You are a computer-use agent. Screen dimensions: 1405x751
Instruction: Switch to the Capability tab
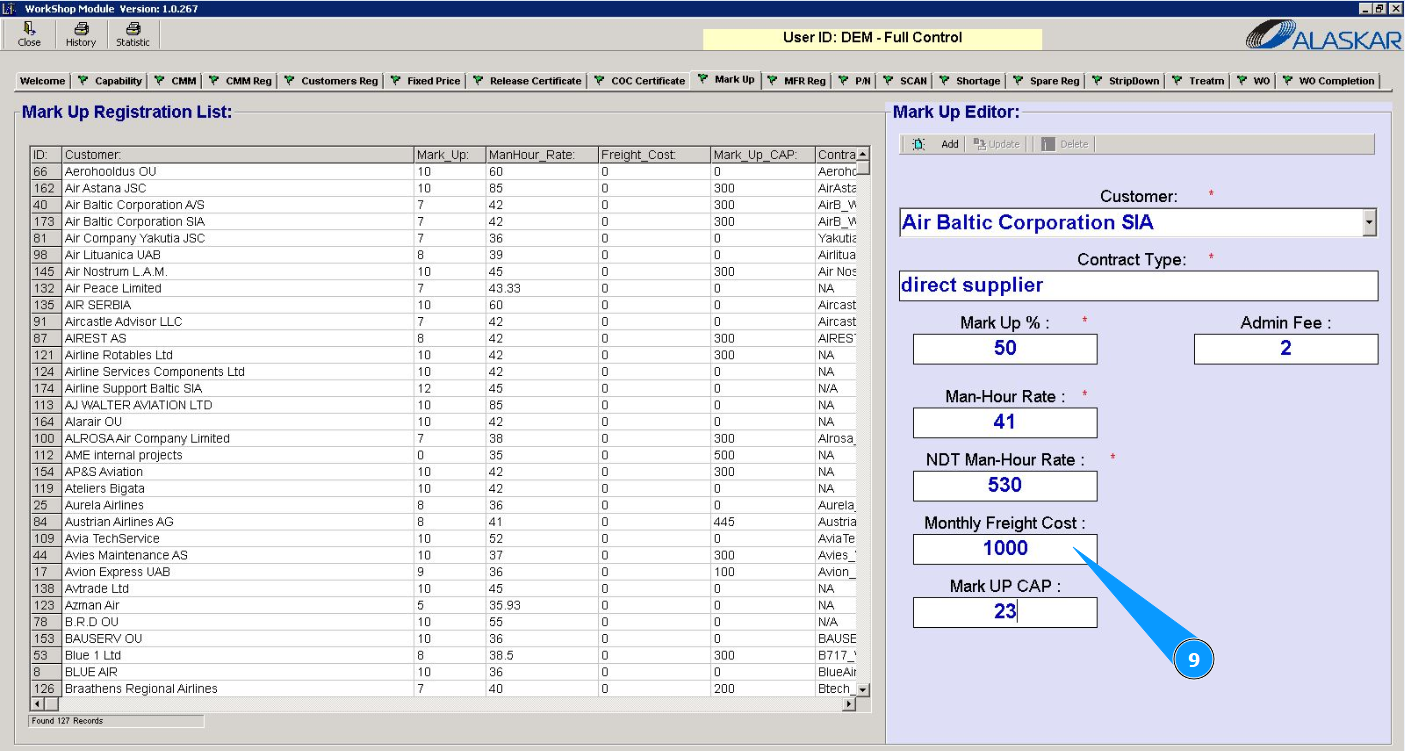coord(110,81)
